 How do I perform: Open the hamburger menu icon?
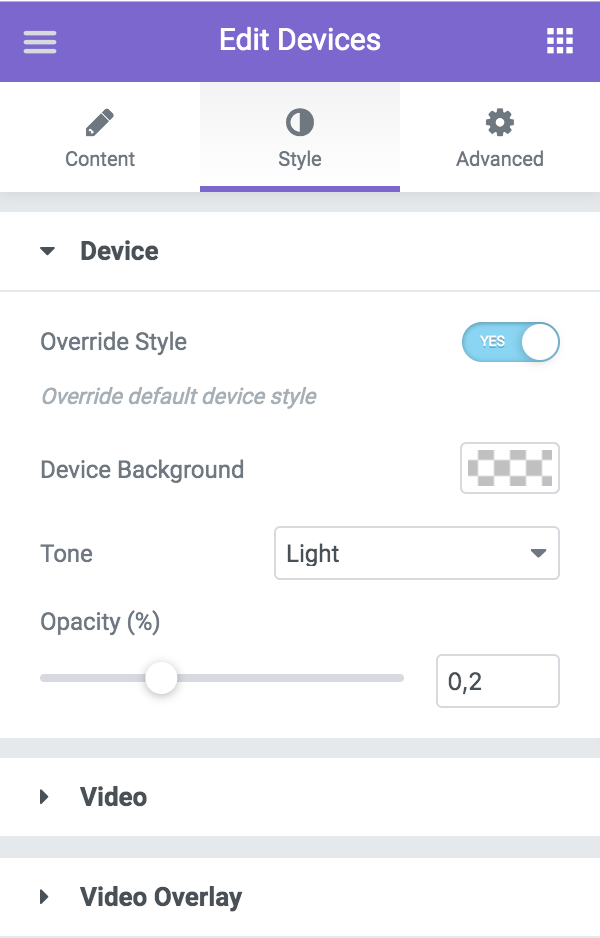40,42
